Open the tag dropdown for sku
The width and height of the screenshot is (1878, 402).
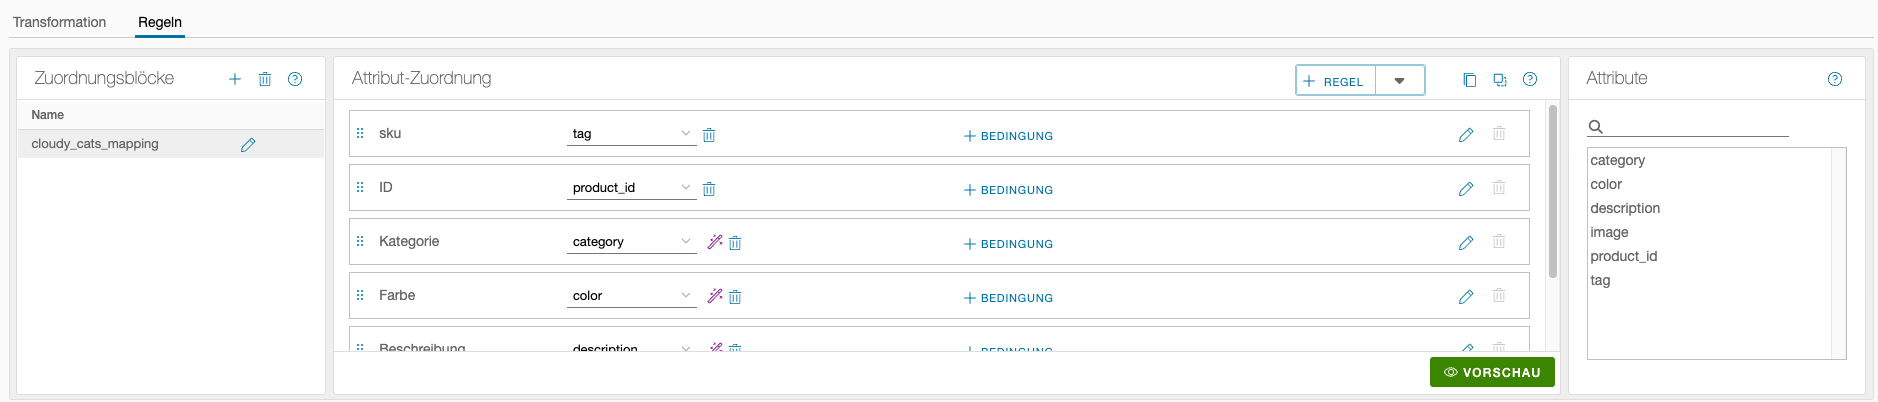pos(685,134)
